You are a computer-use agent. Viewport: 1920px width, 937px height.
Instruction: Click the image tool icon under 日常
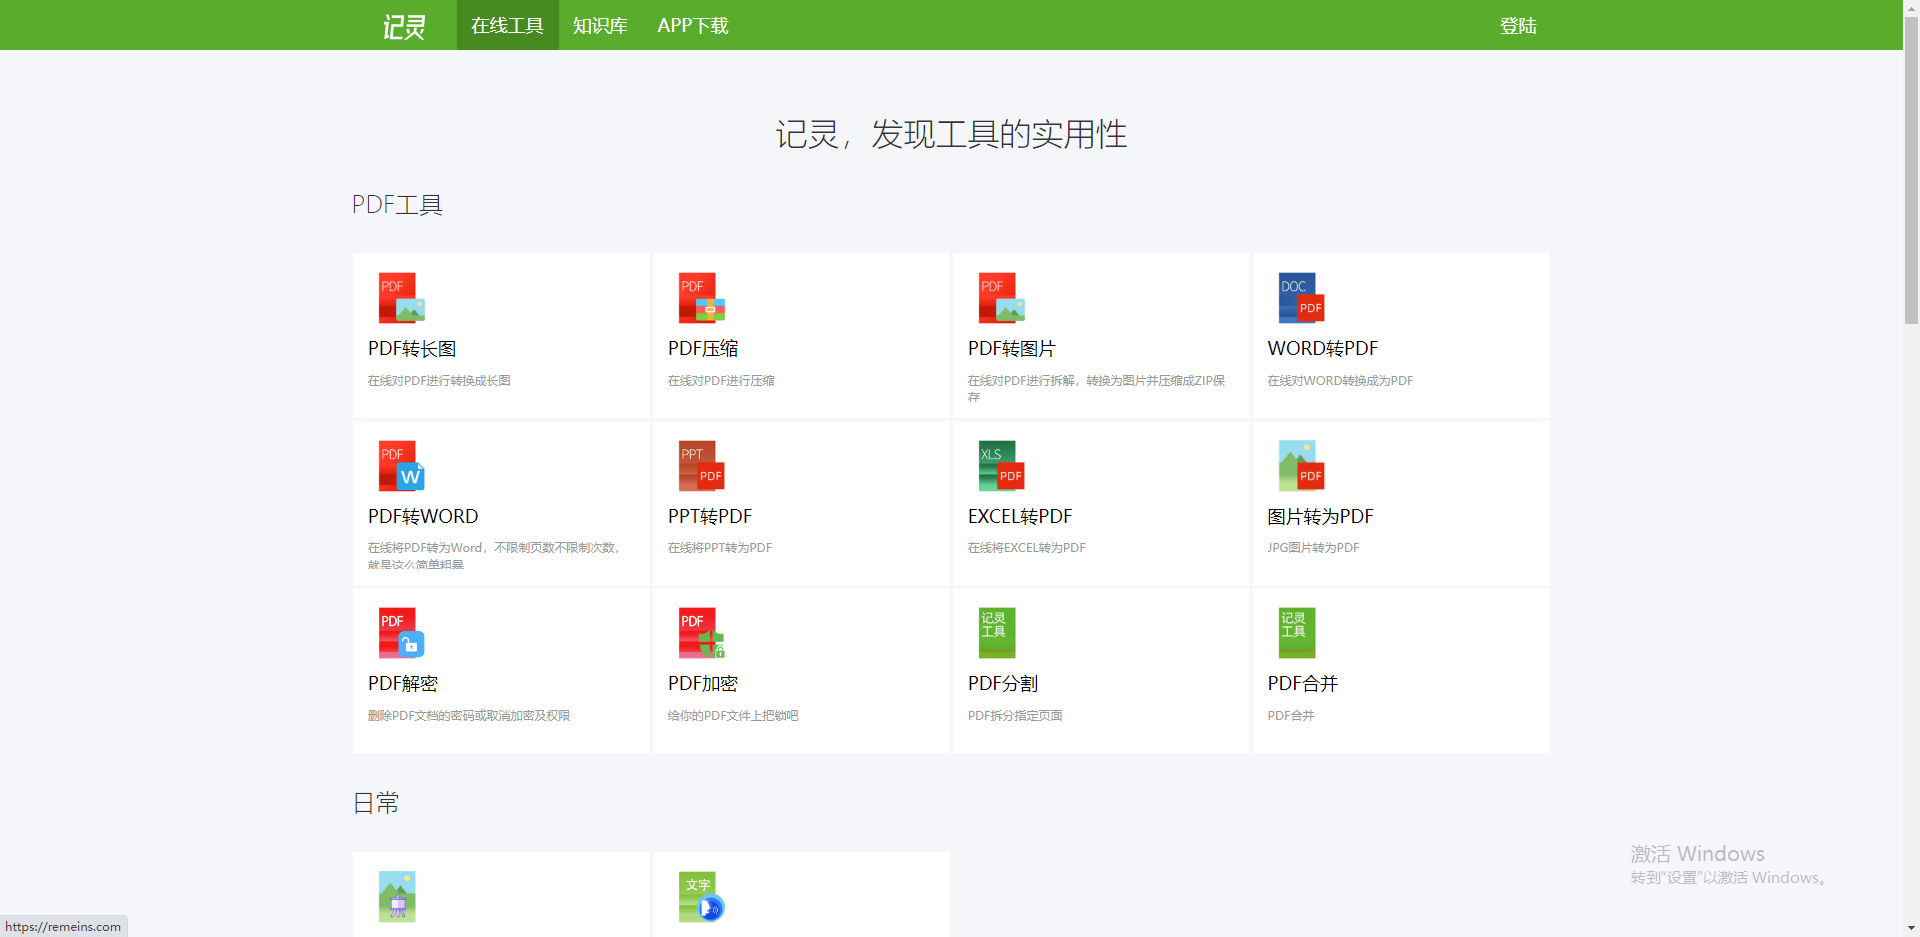[397, 897]
